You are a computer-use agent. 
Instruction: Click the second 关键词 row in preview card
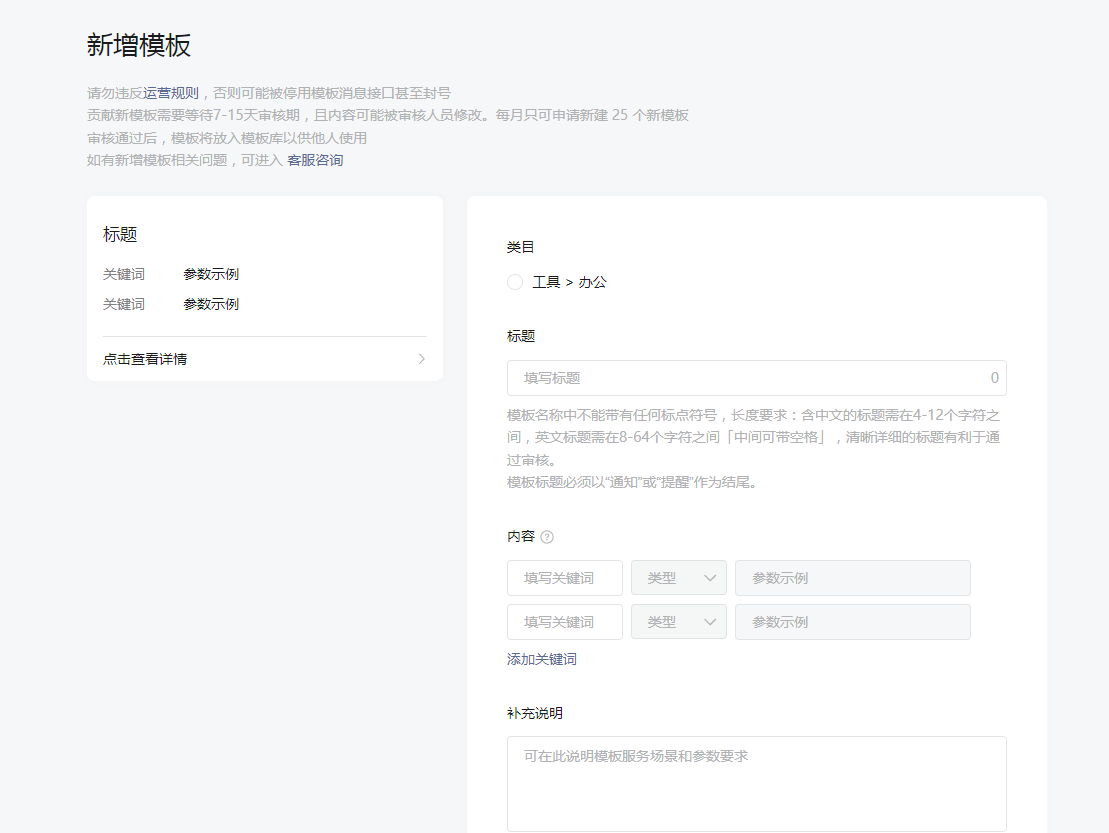coord(171,304)
